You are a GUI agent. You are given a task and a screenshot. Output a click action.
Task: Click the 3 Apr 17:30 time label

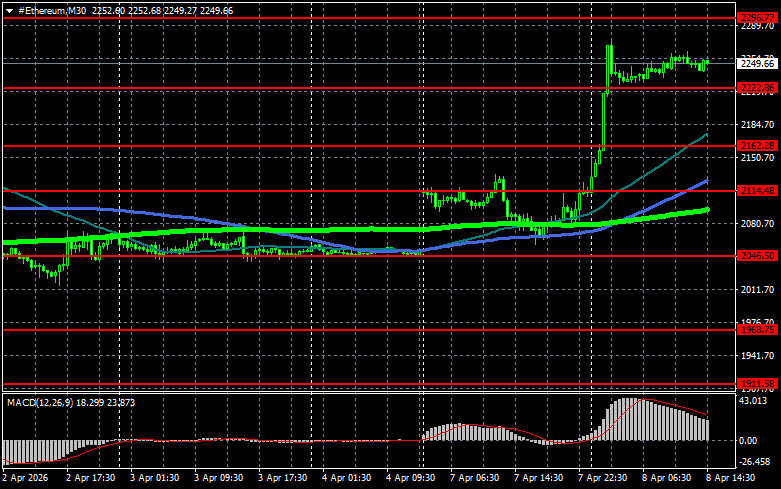[282, 478]
